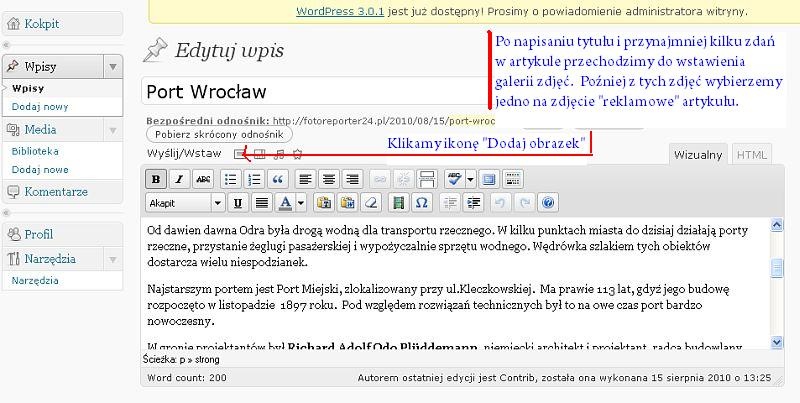
Task: Click the Paste from Word icon
Action: pyautogui.click(x=346, y=203)
